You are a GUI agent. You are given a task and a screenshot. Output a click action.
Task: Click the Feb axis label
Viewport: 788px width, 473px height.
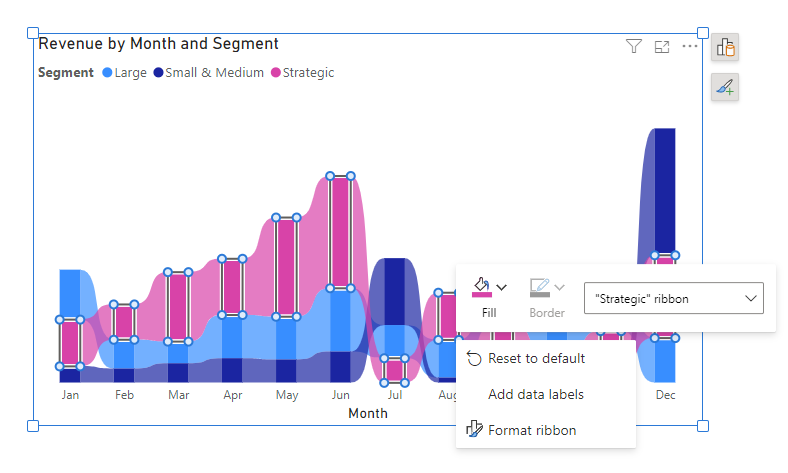pos(124,395)
